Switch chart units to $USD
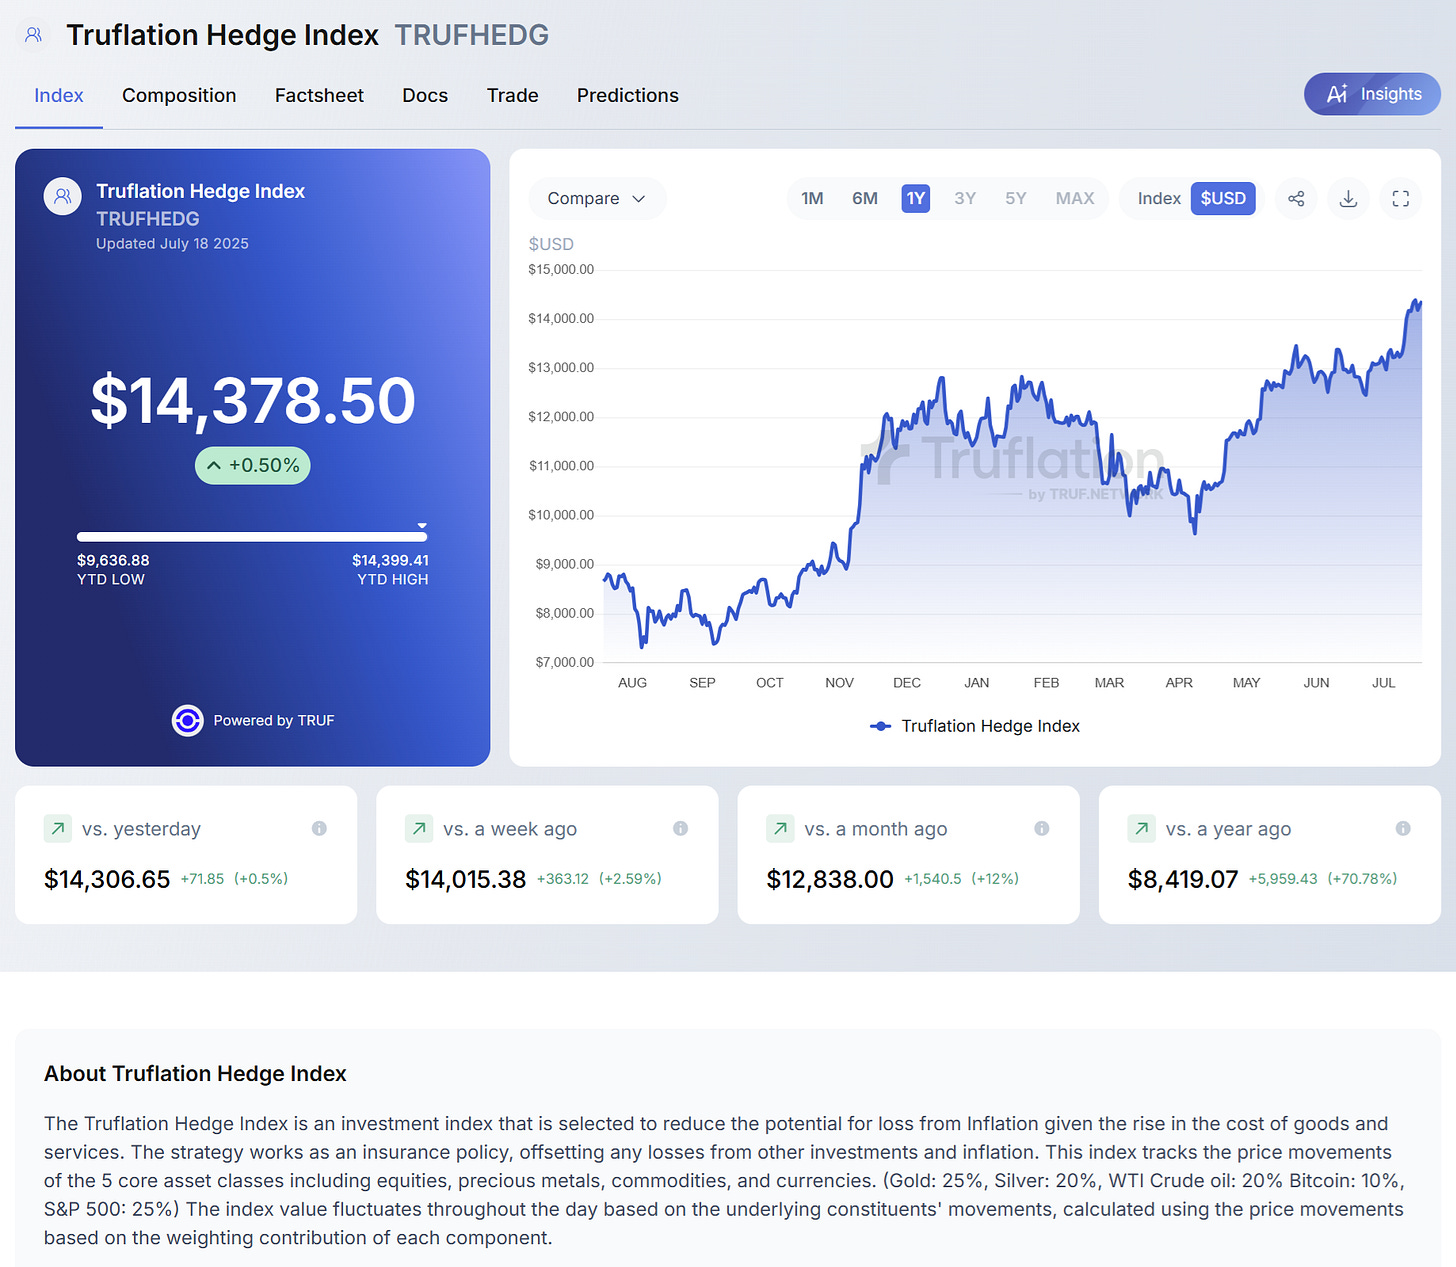This screenshot has height=1267, width=1456. click(1223, 198)
